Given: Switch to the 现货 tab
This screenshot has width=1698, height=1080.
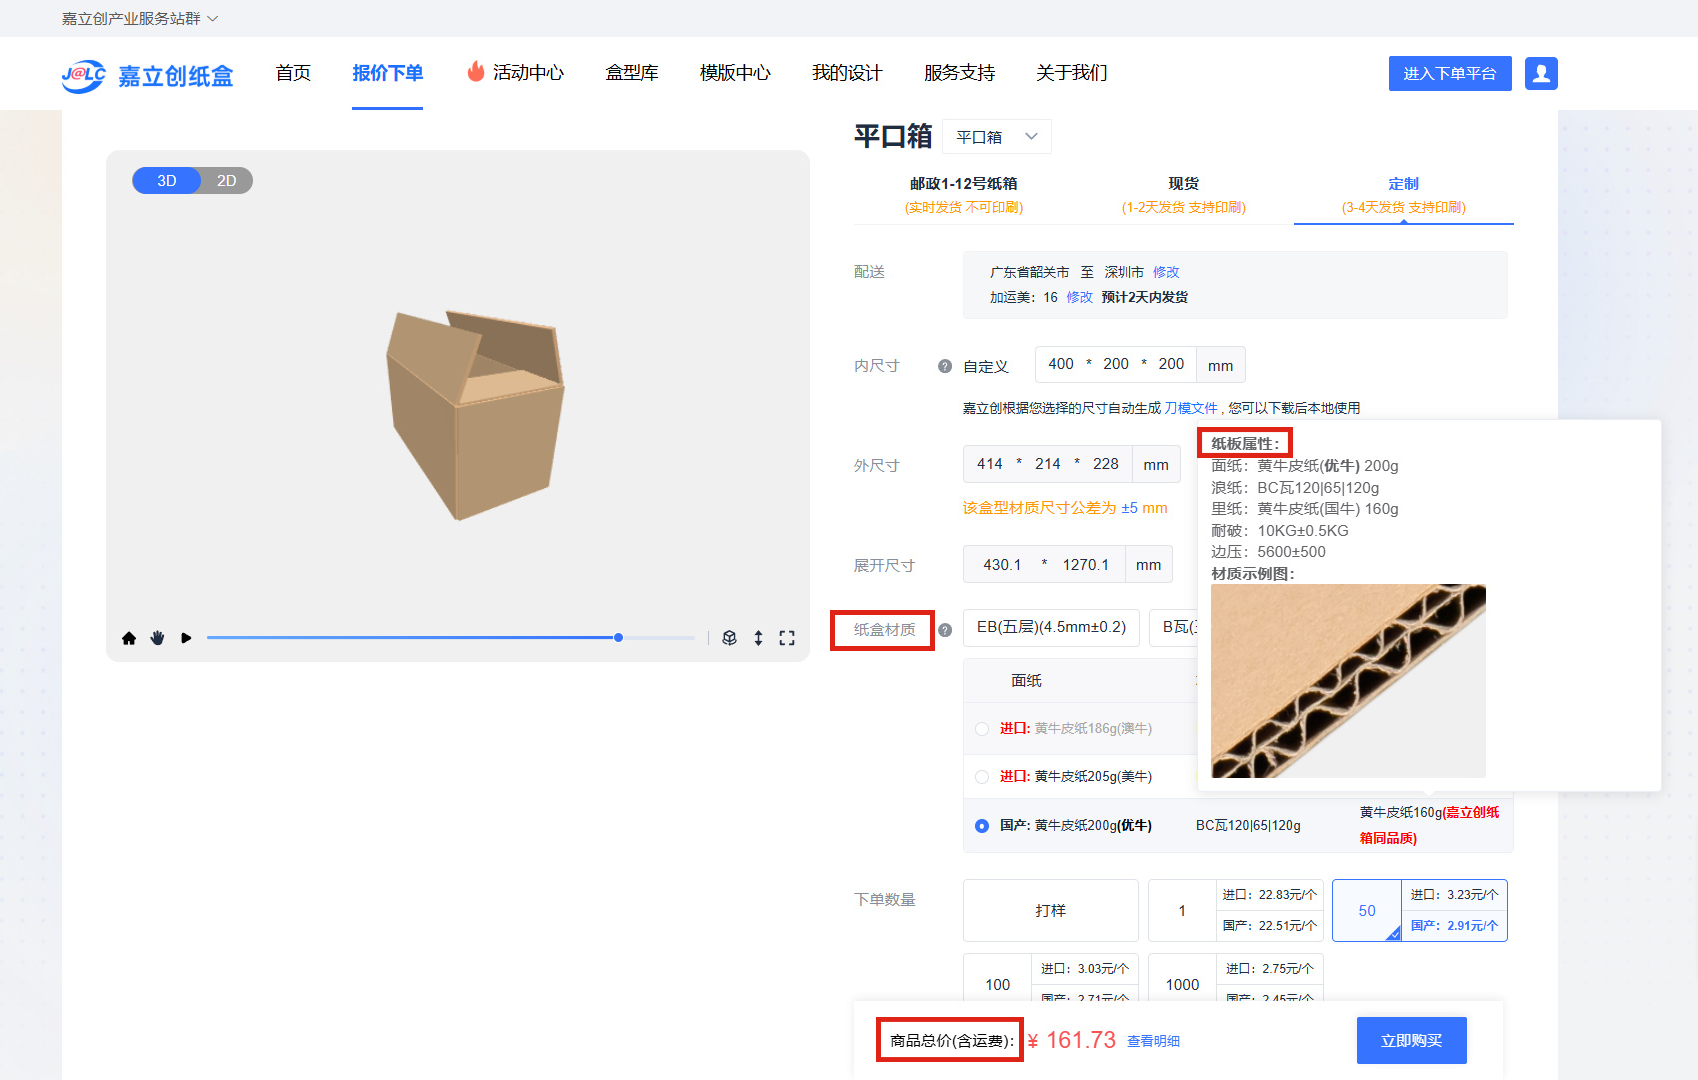Looking at the screenshot, I should pos(1183,195).
